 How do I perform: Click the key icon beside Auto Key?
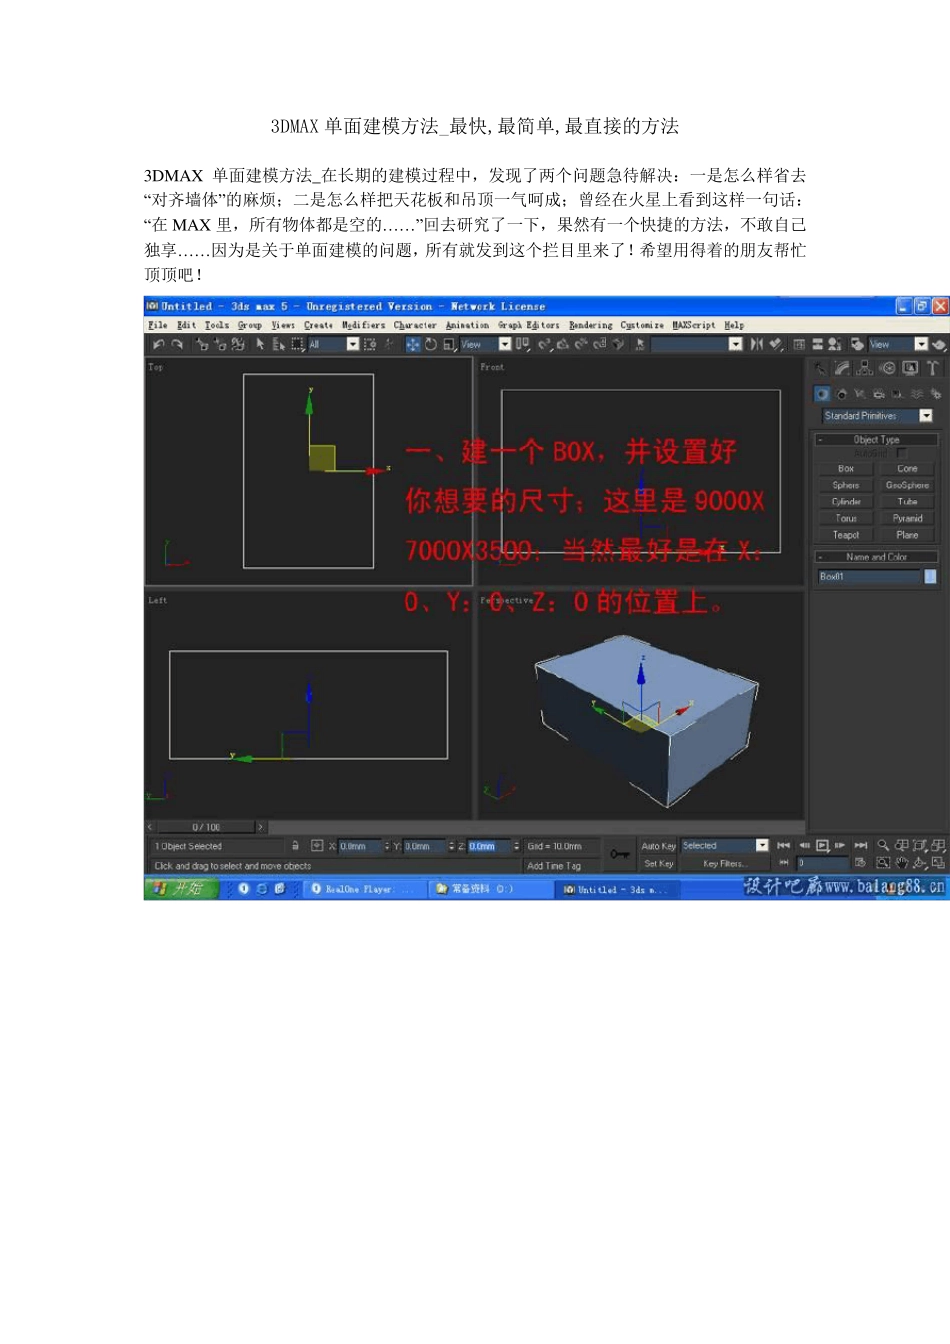point(620,854)
